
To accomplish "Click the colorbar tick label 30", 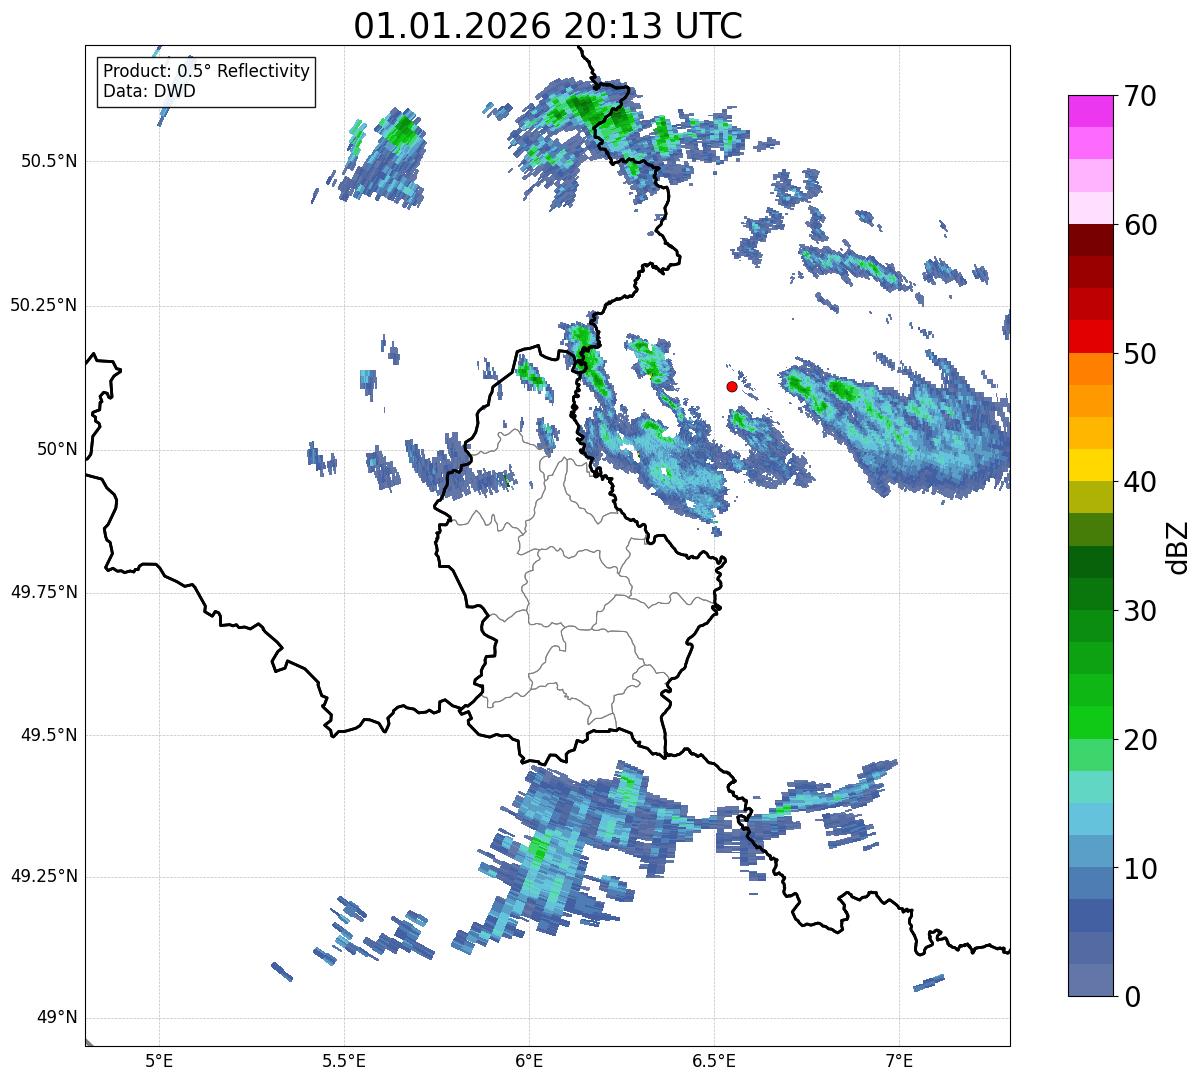I will coord(1141,611).
